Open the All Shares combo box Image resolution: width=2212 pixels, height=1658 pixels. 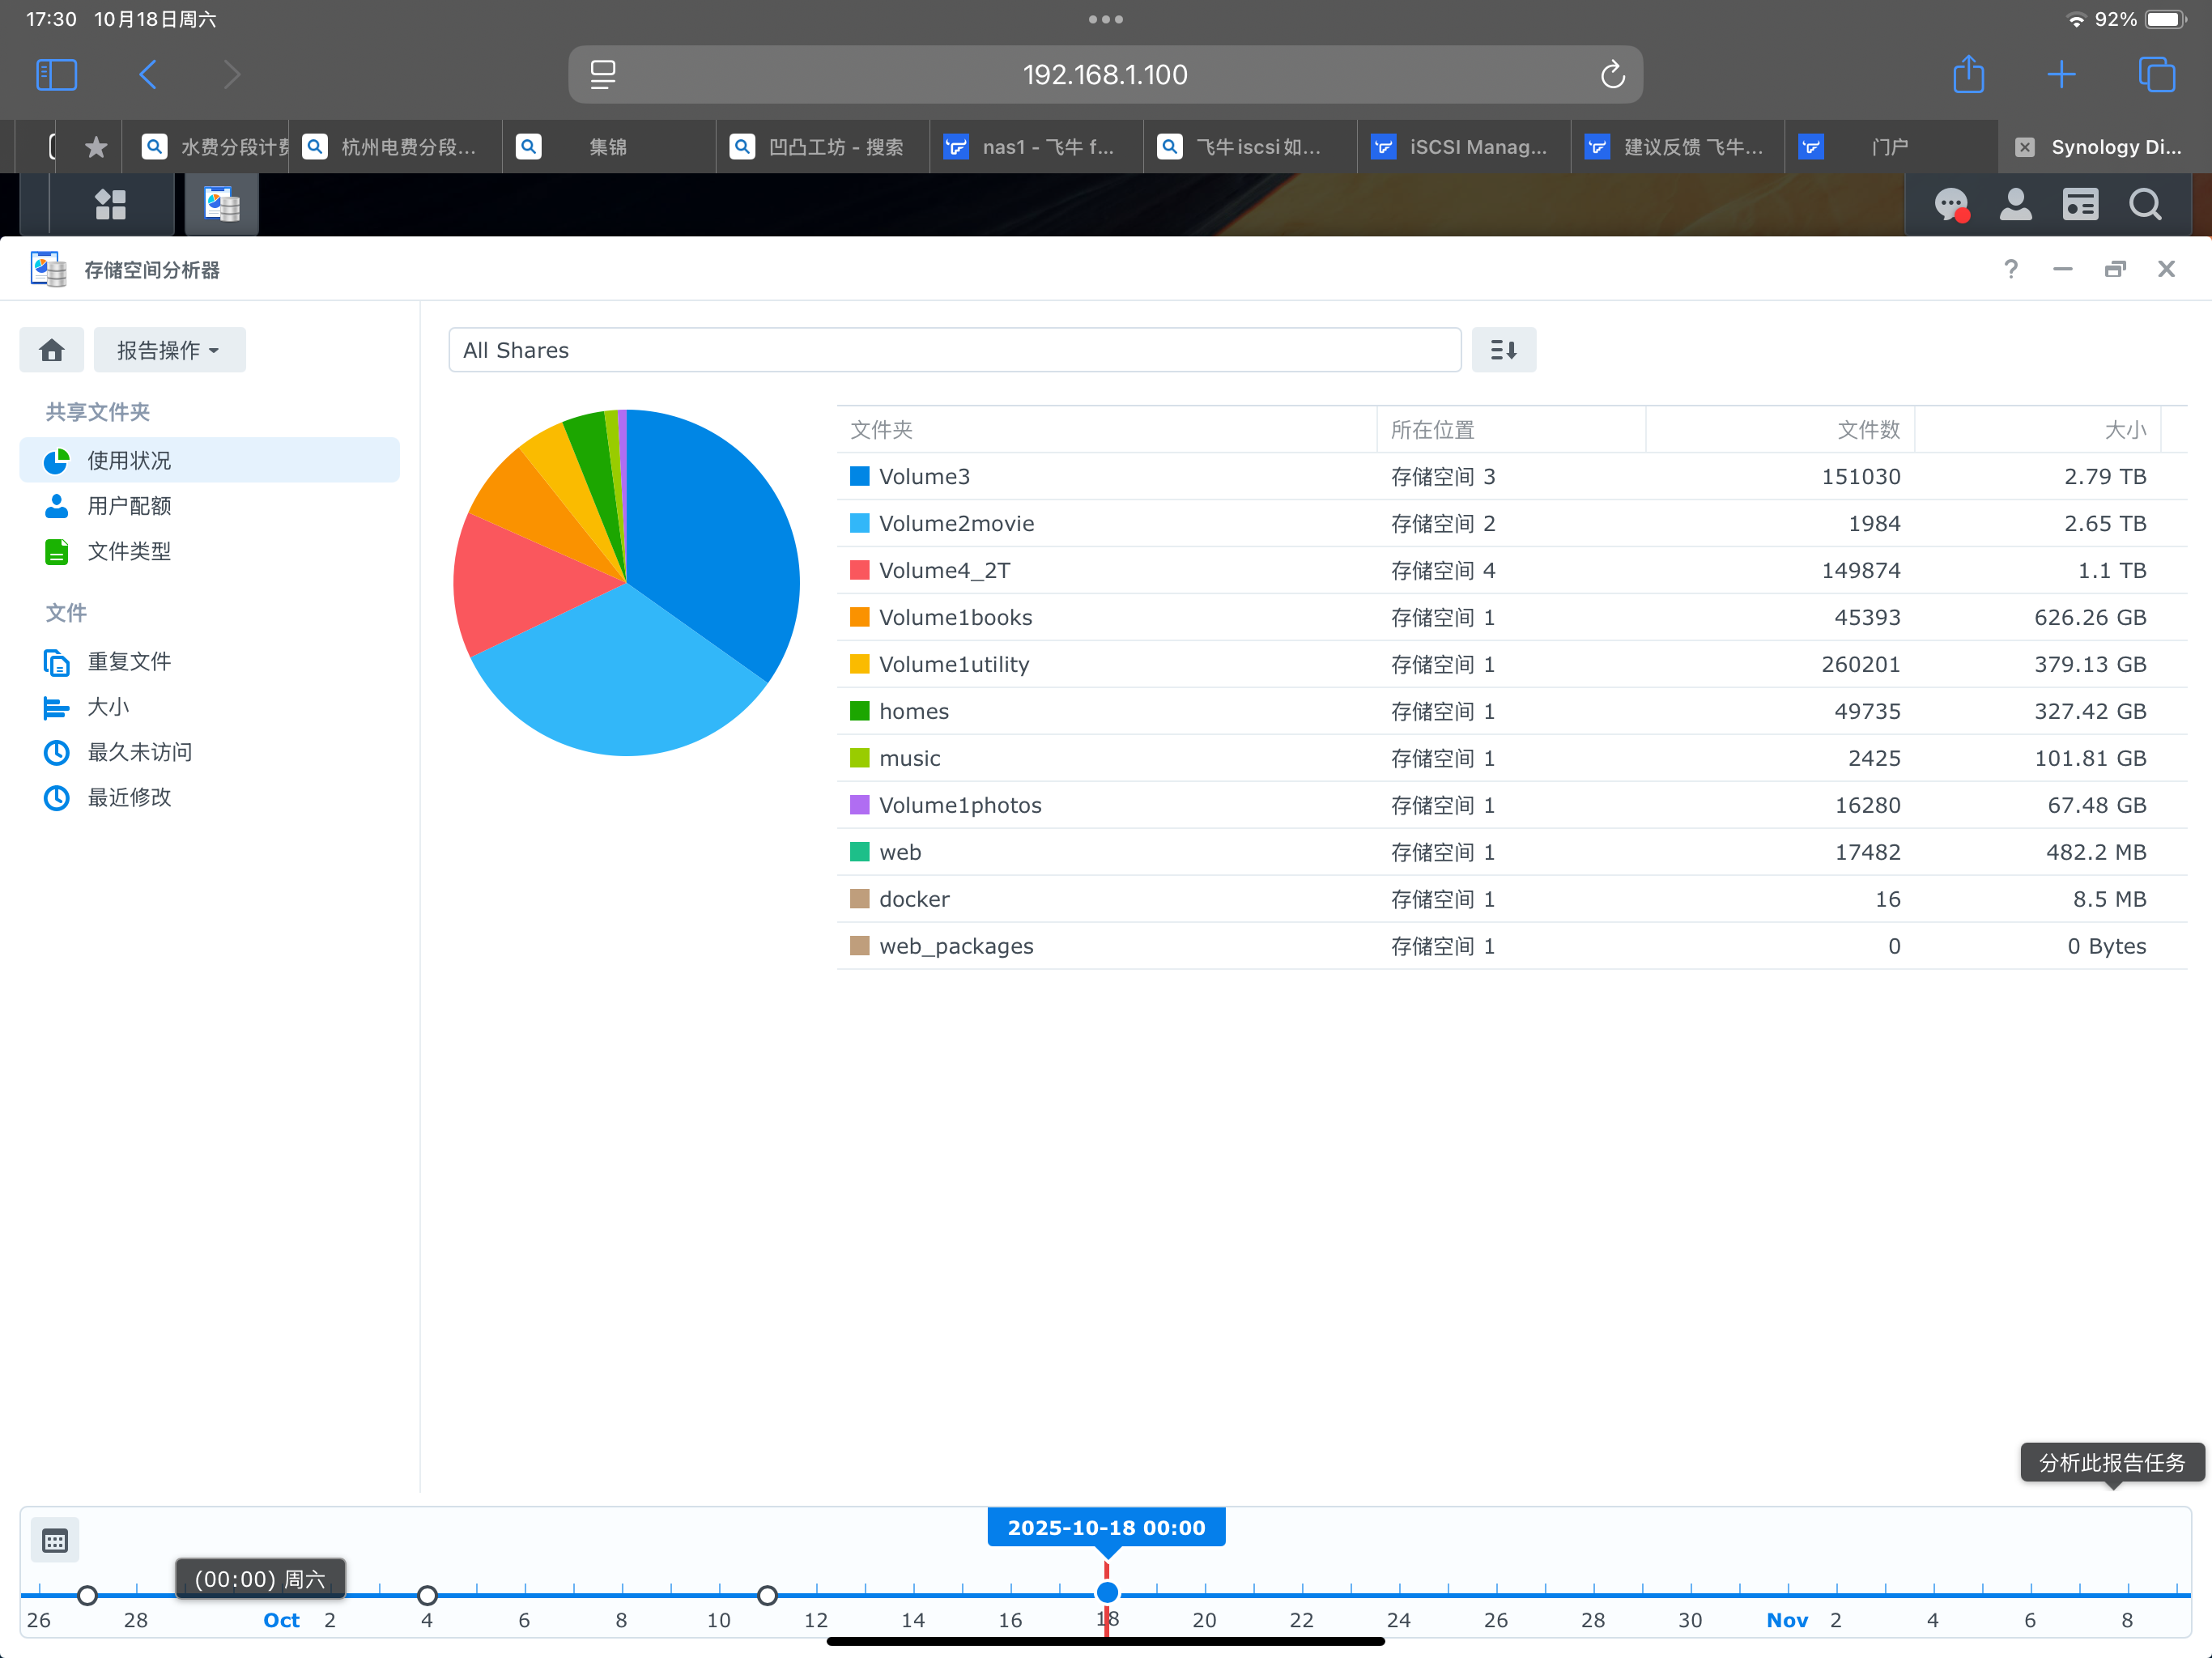tap(954, 350)
